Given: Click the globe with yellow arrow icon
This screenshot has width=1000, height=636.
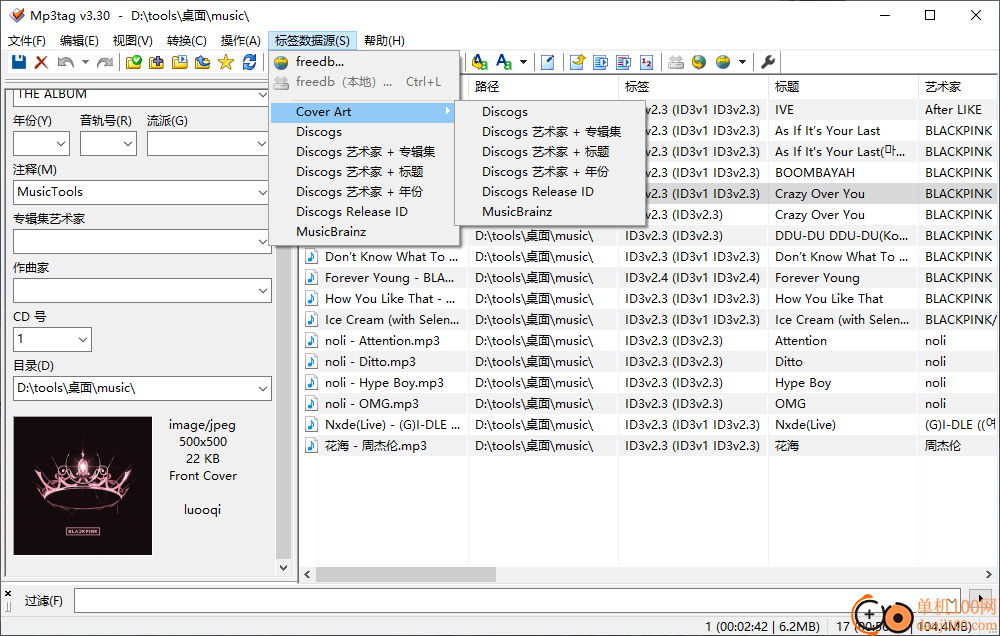Looking at the screenshot, I should coord(699,62).
